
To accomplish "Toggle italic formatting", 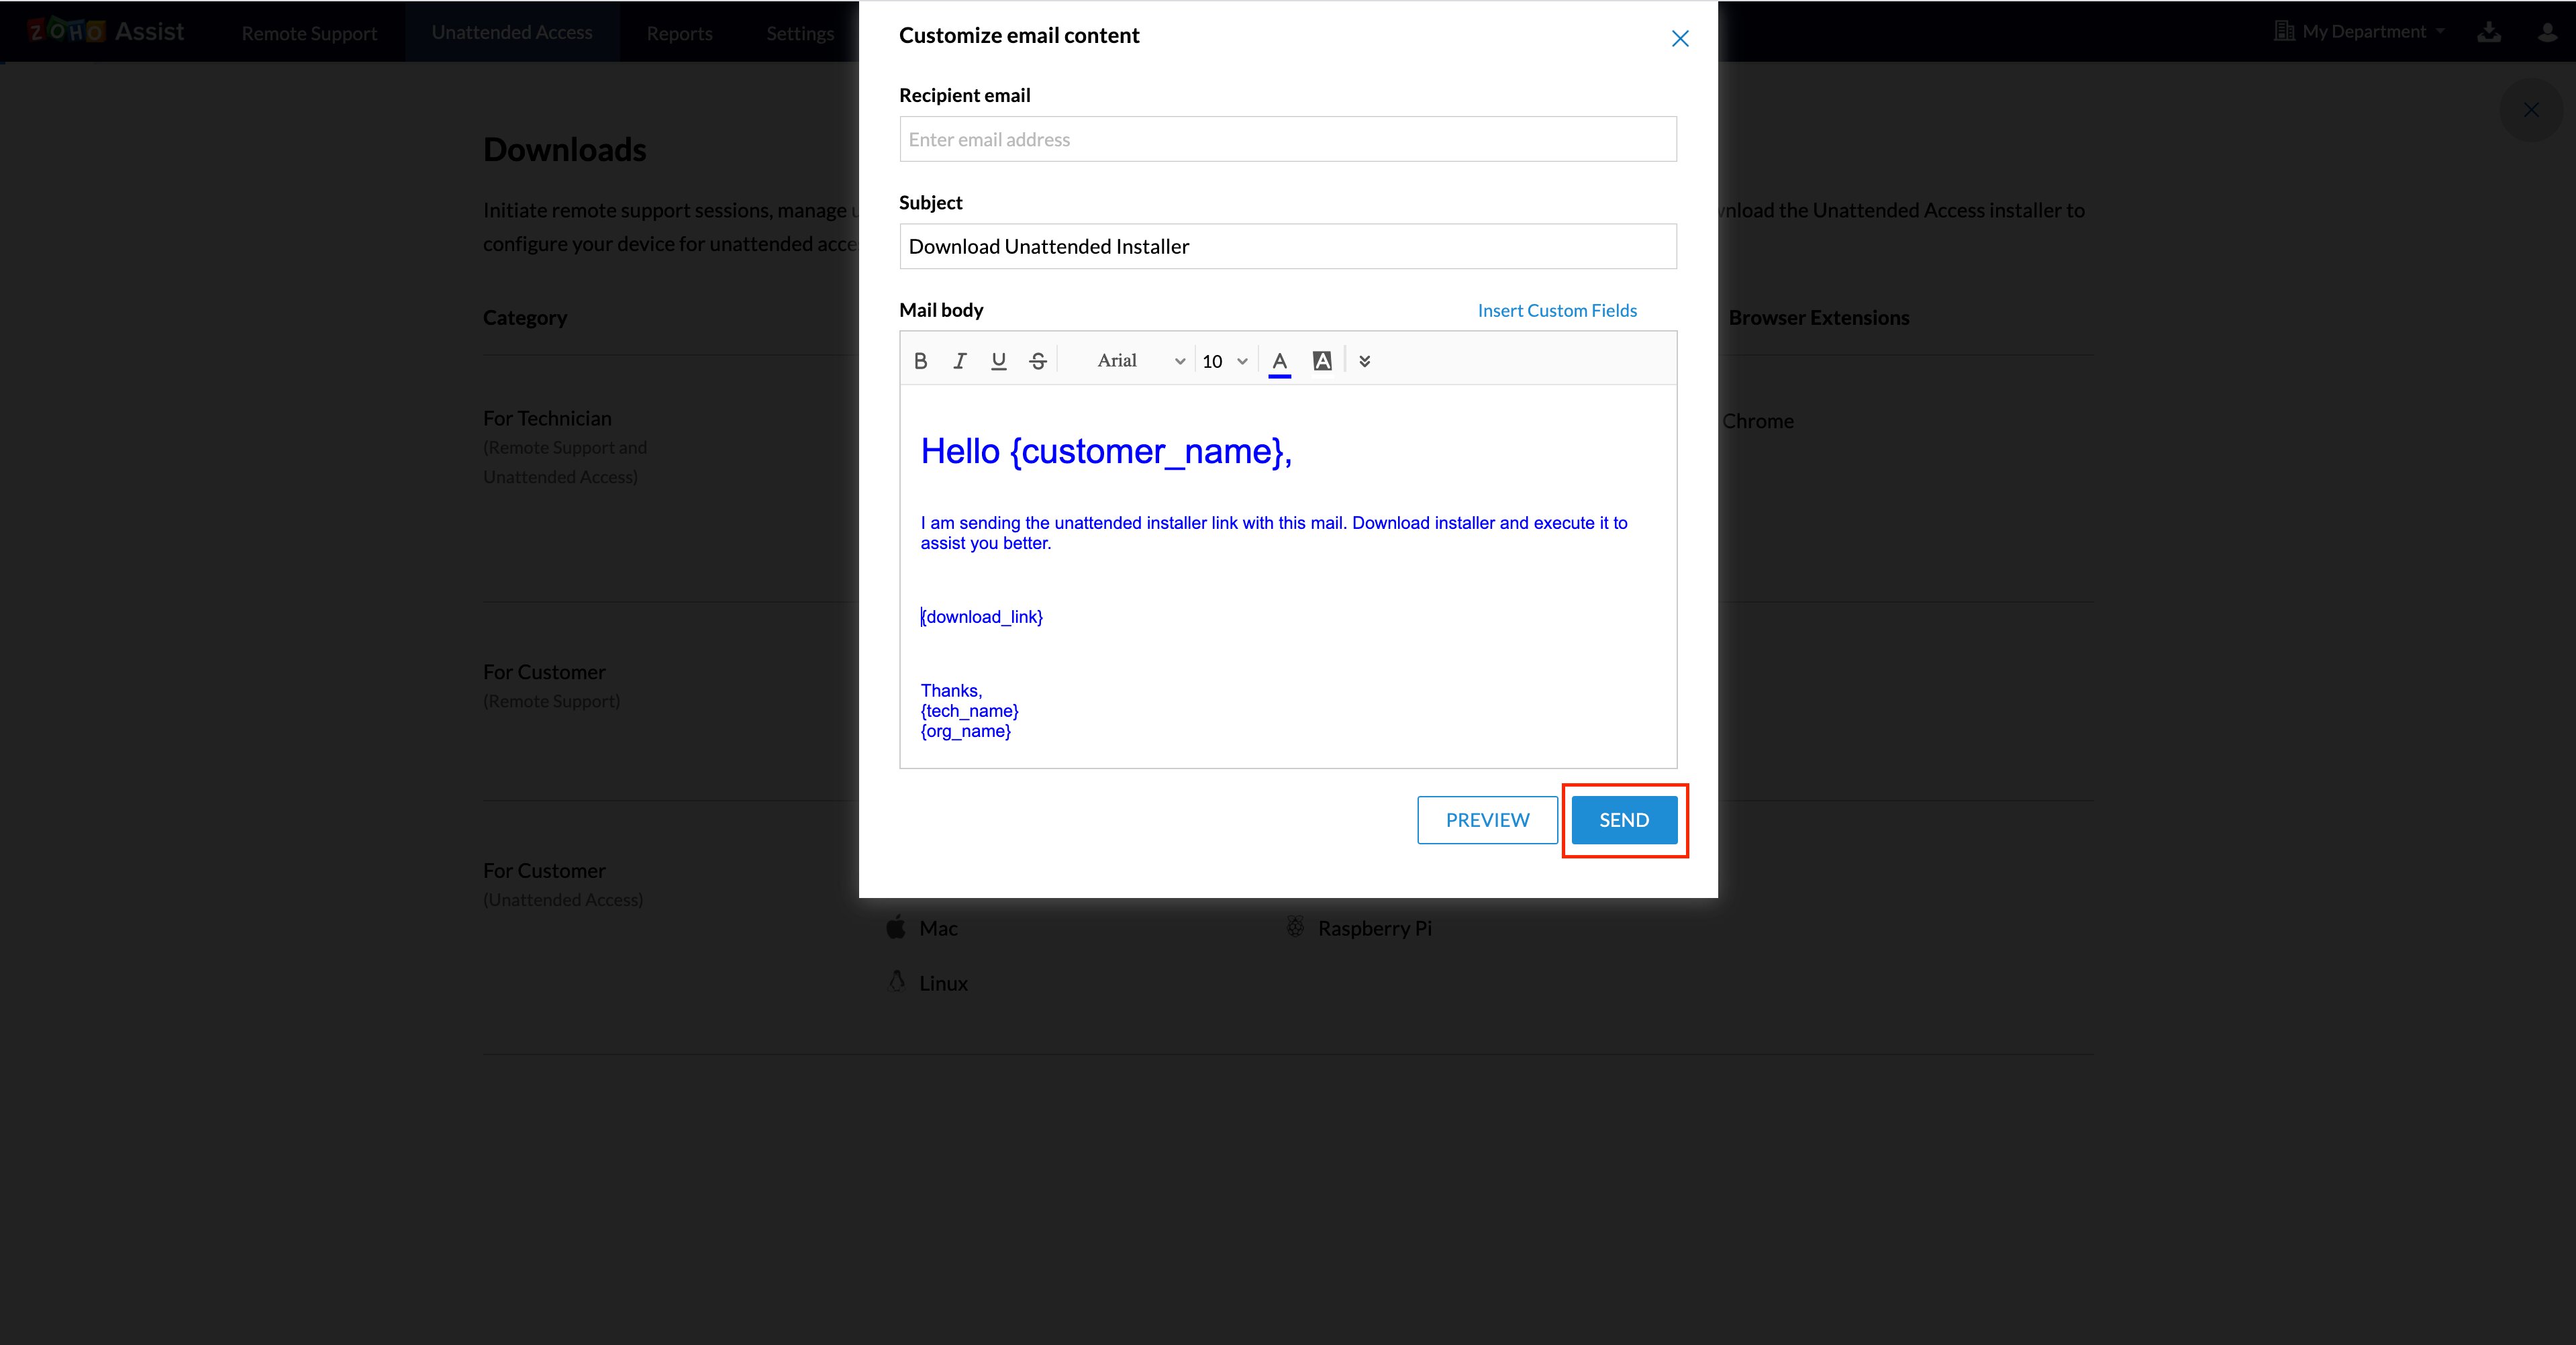I will (959, 361).
